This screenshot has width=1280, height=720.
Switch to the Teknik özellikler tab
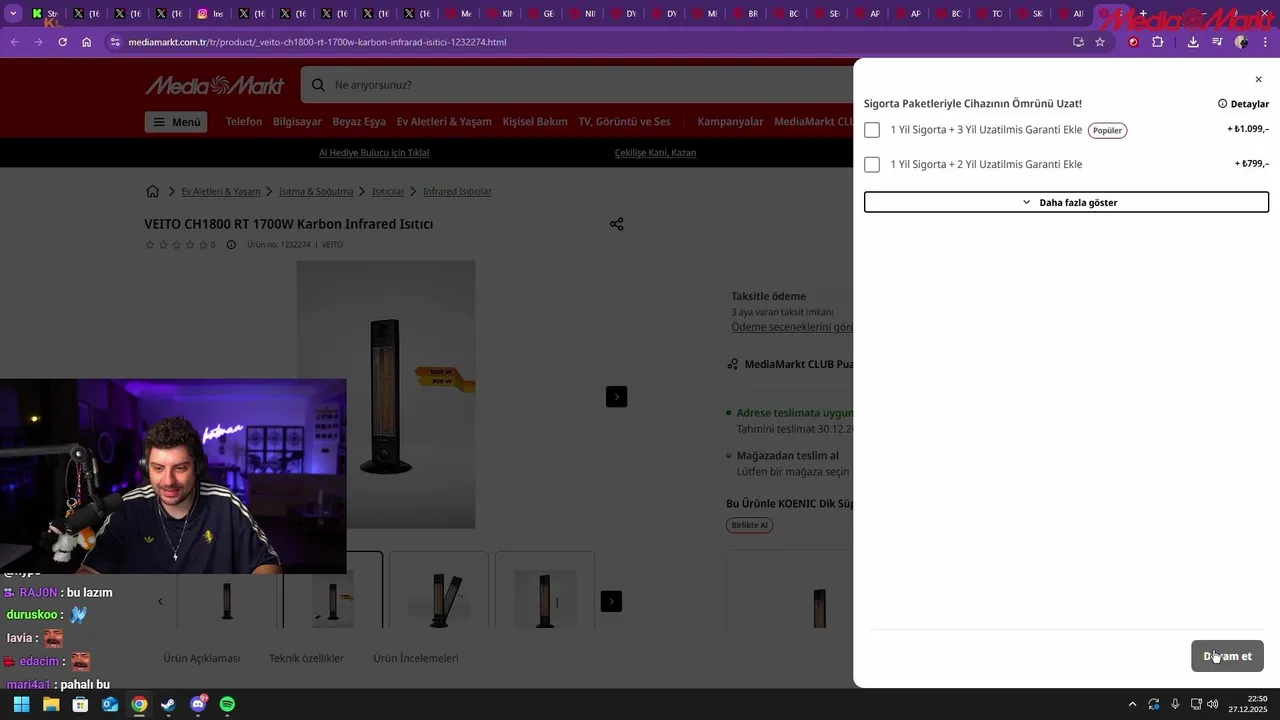click(x=306, y=658)
